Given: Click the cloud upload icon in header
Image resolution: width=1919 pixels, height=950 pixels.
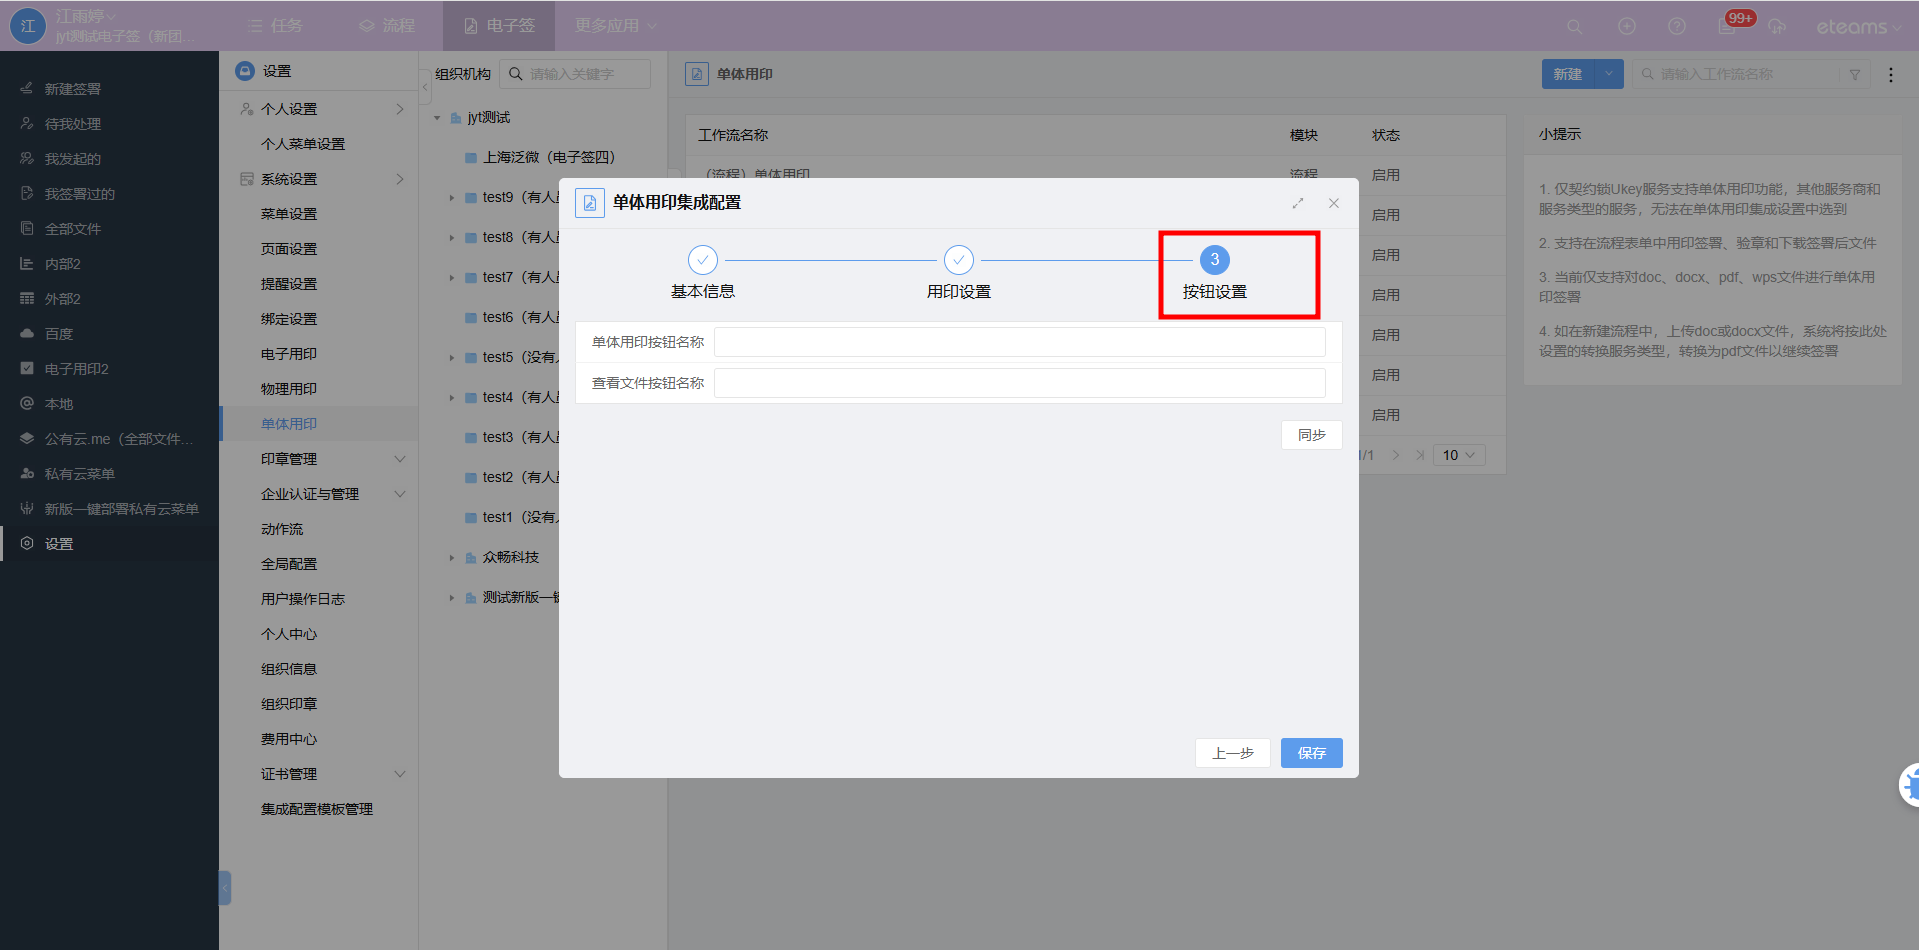Looking at the screenshot, I should point(1777,27).
